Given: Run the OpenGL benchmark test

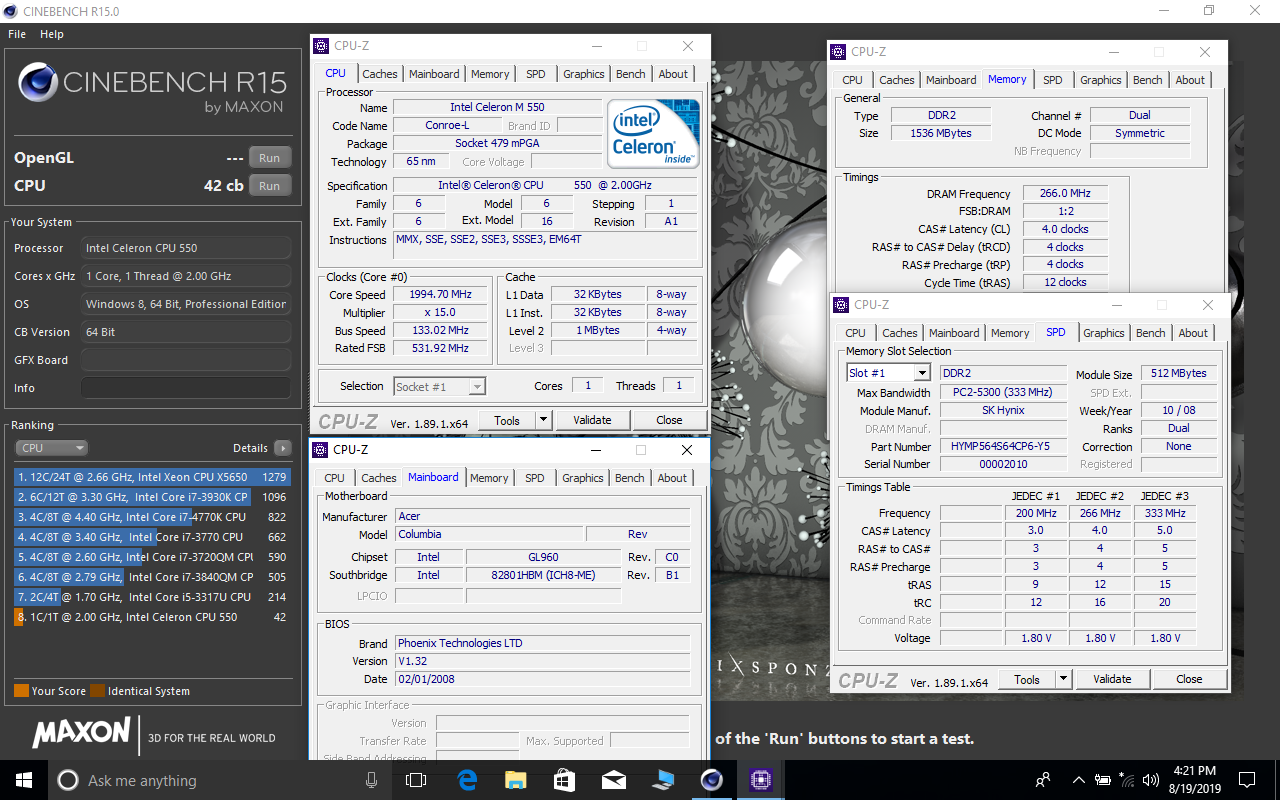Looking at the screenshot, I should [270, 158].
